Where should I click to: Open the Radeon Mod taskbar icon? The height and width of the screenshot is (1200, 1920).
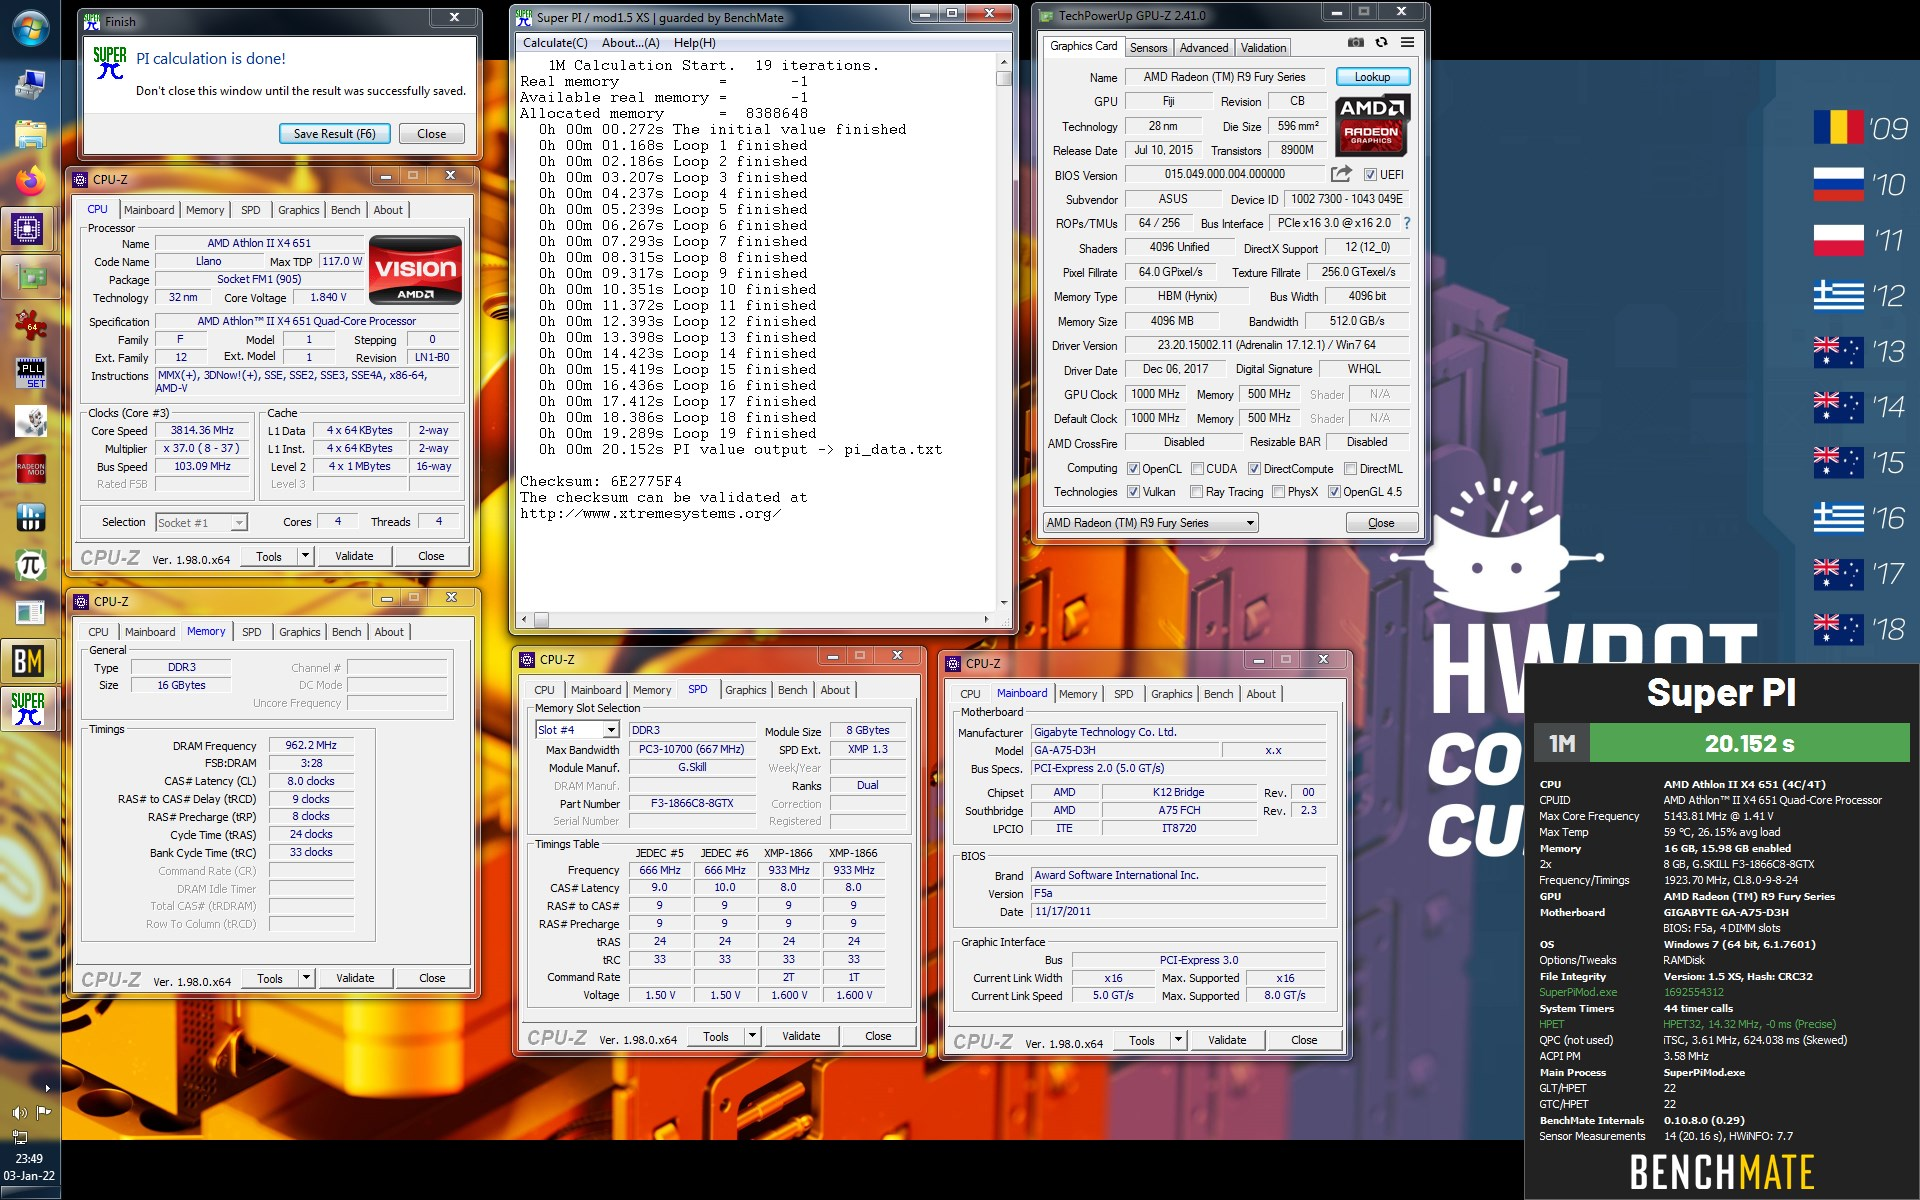(30, 469)
